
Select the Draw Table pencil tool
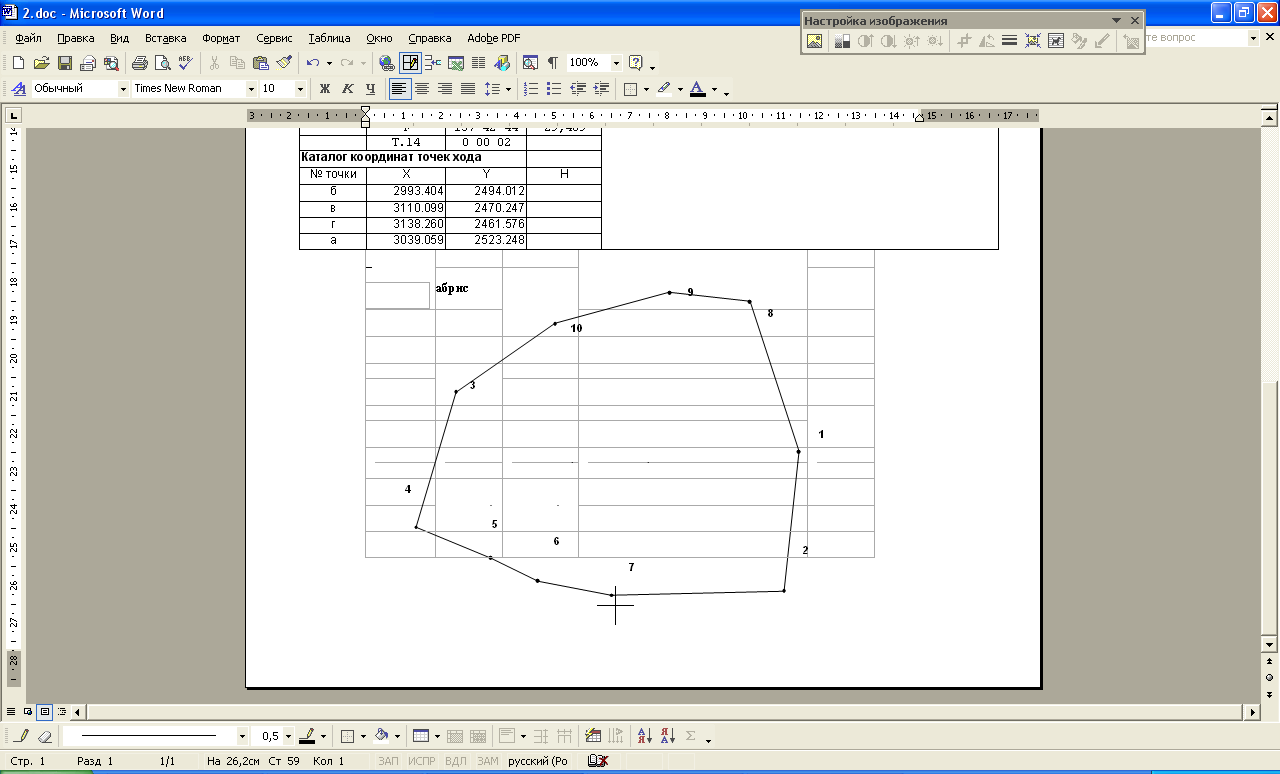click(x=22, y=736)
